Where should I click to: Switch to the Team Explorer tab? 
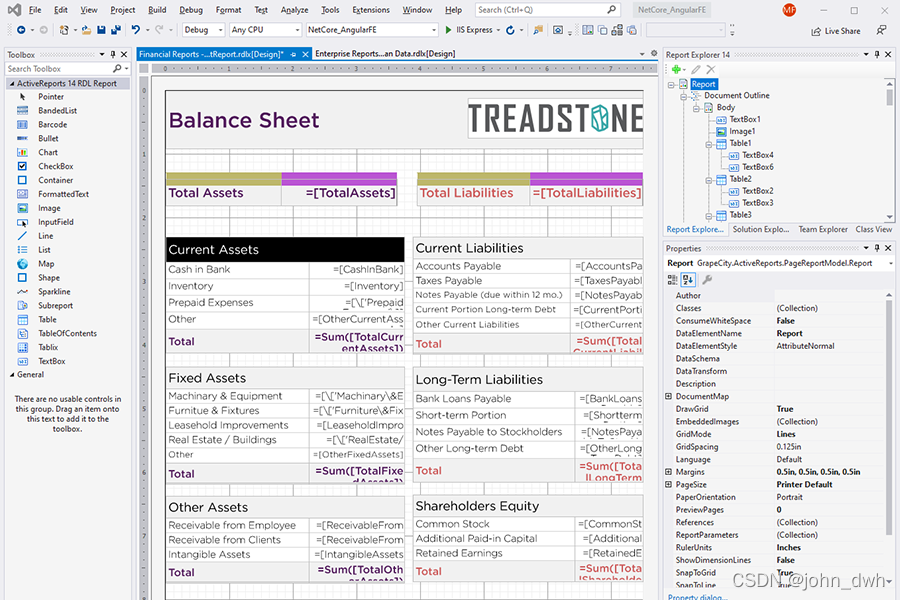point(823,229)
